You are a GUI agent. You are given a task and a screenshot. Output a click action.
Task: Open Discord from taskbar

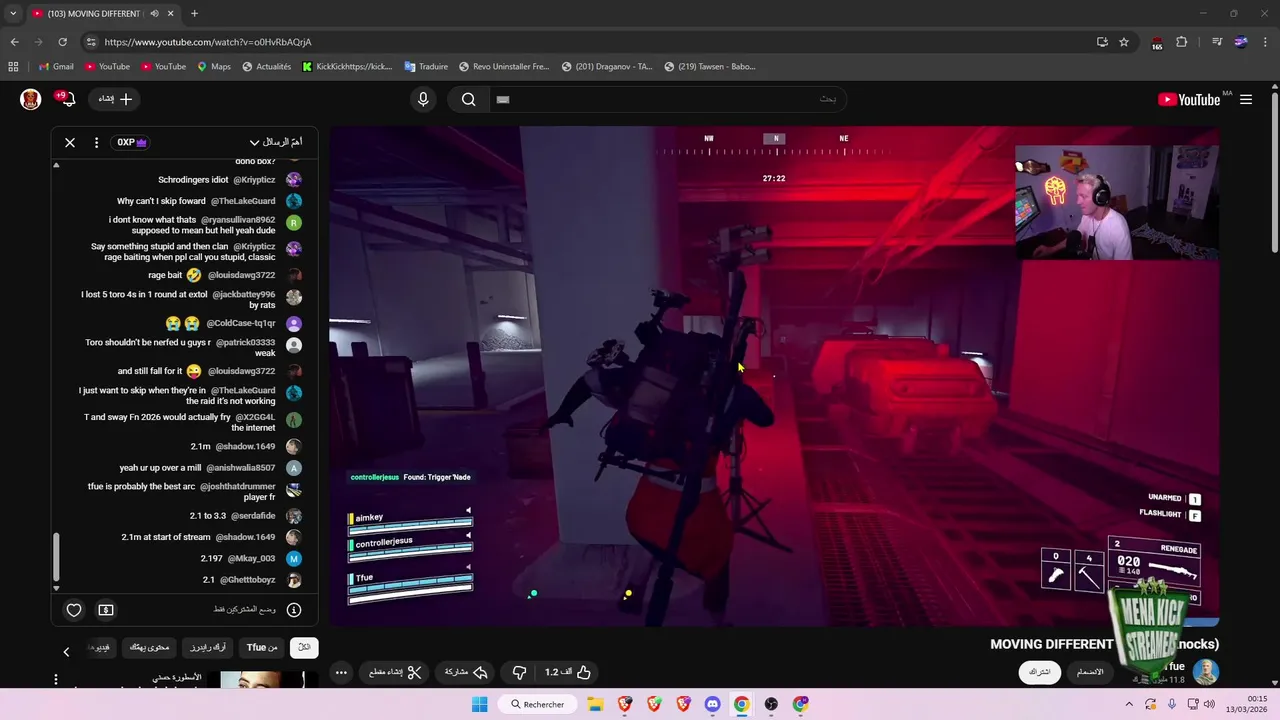click(712, 704)
